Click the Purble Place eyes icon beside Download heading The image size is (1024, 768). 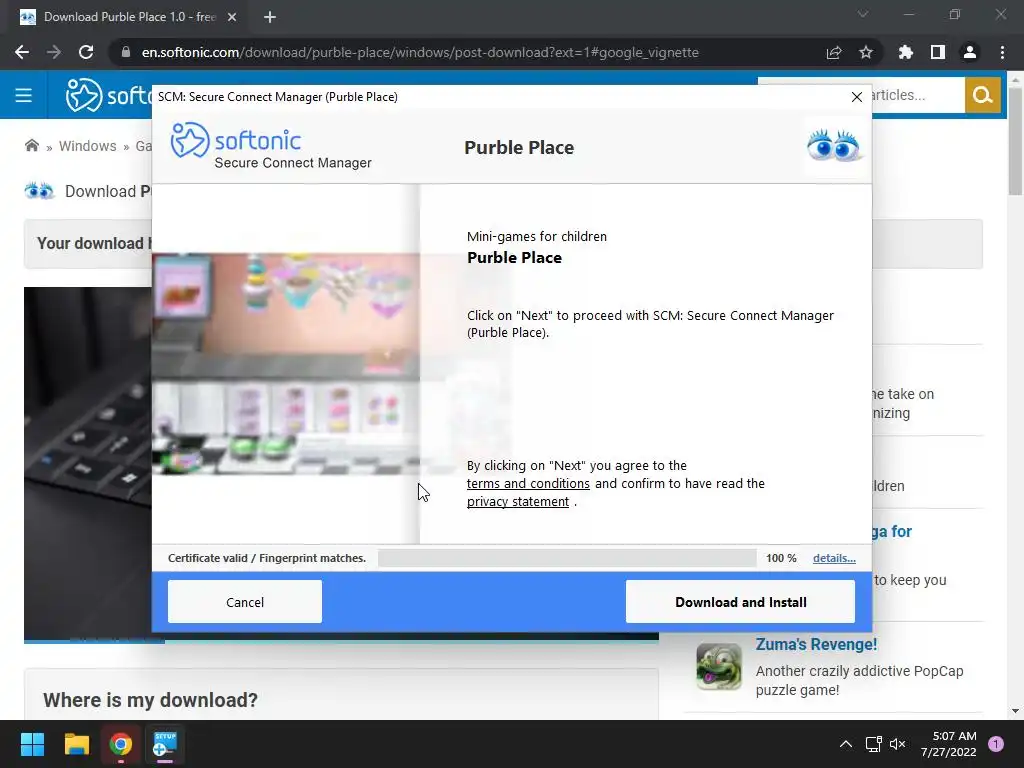click(x=39, y=191)
